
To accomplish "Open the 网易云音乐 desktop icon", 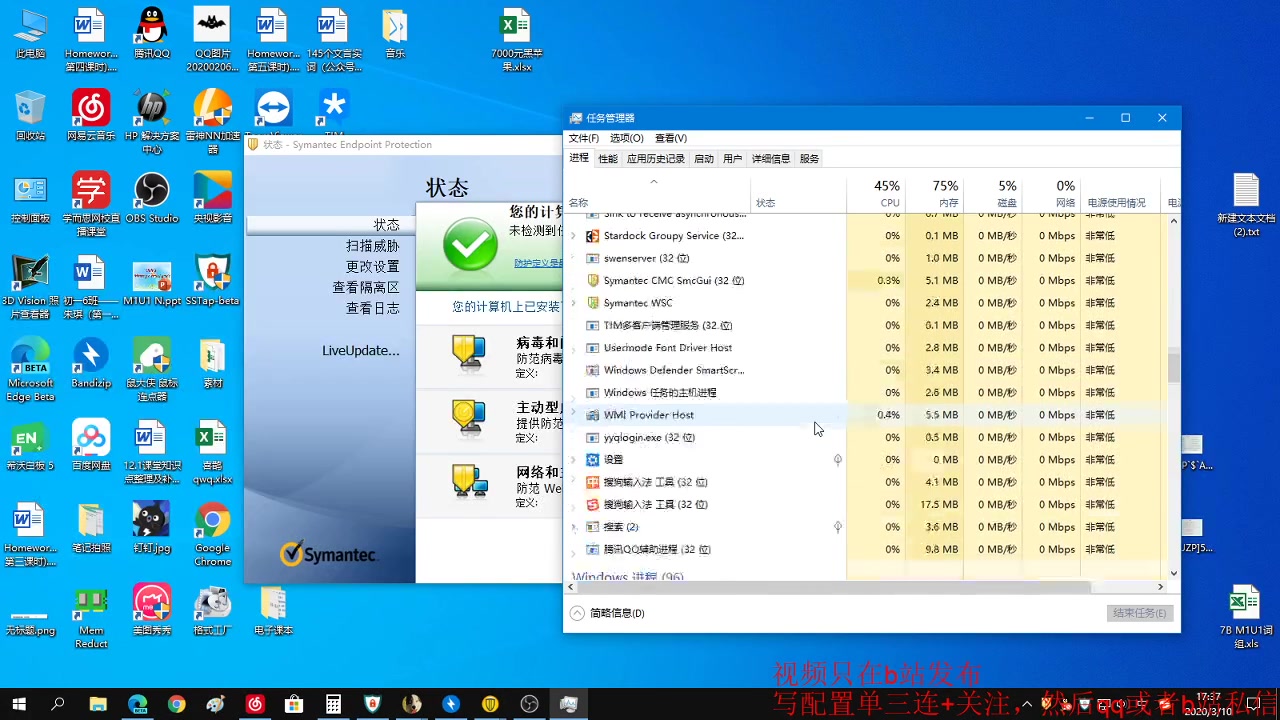I will click(91, 115).
